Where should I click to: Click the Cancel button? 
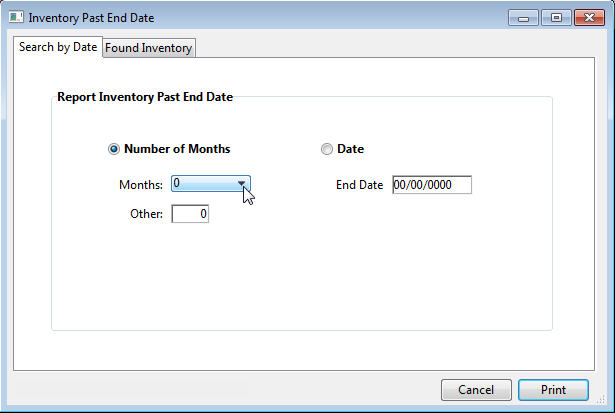click(476, 390)
